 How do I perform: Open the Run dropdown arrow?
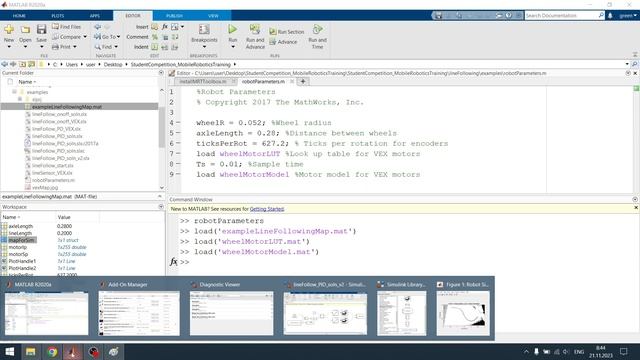tap(233, 47)
